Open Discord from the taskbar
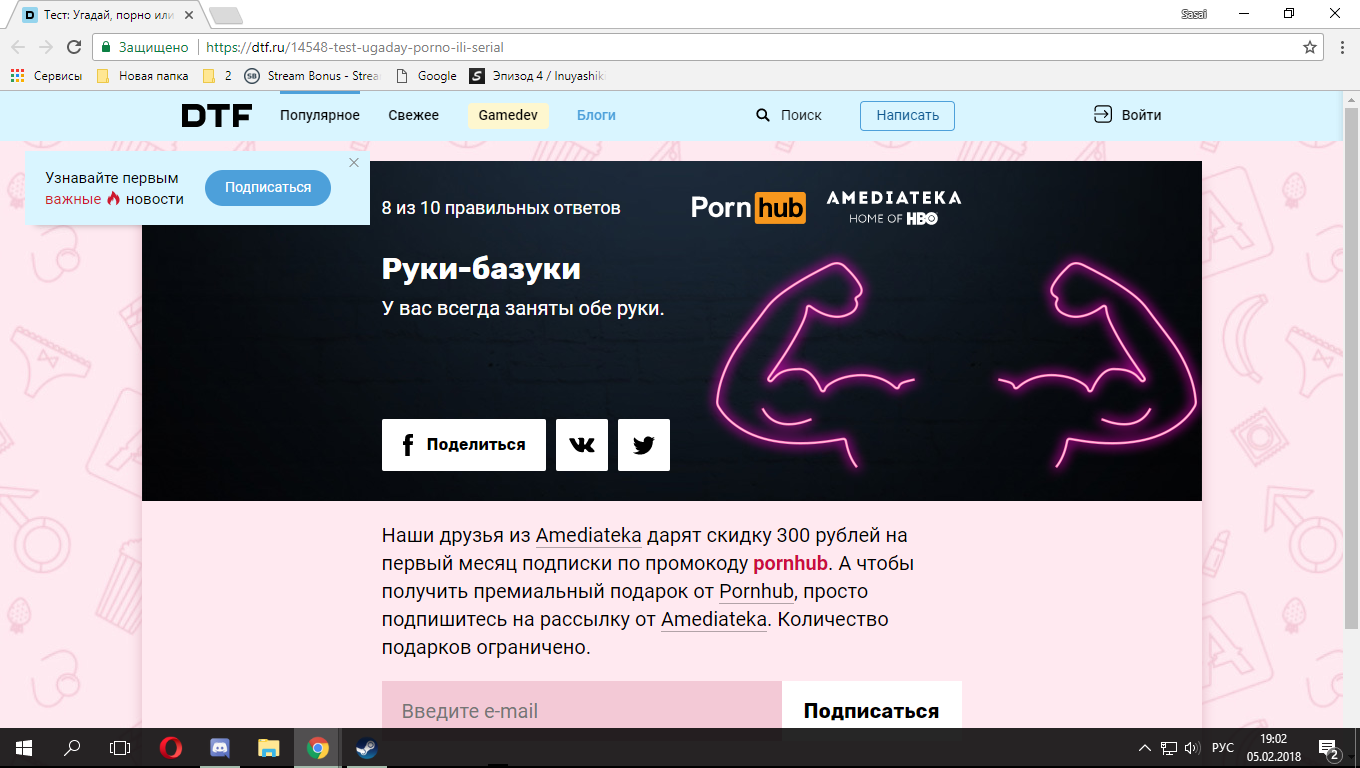The image size is (1360, 768). [x=220, y=747]
